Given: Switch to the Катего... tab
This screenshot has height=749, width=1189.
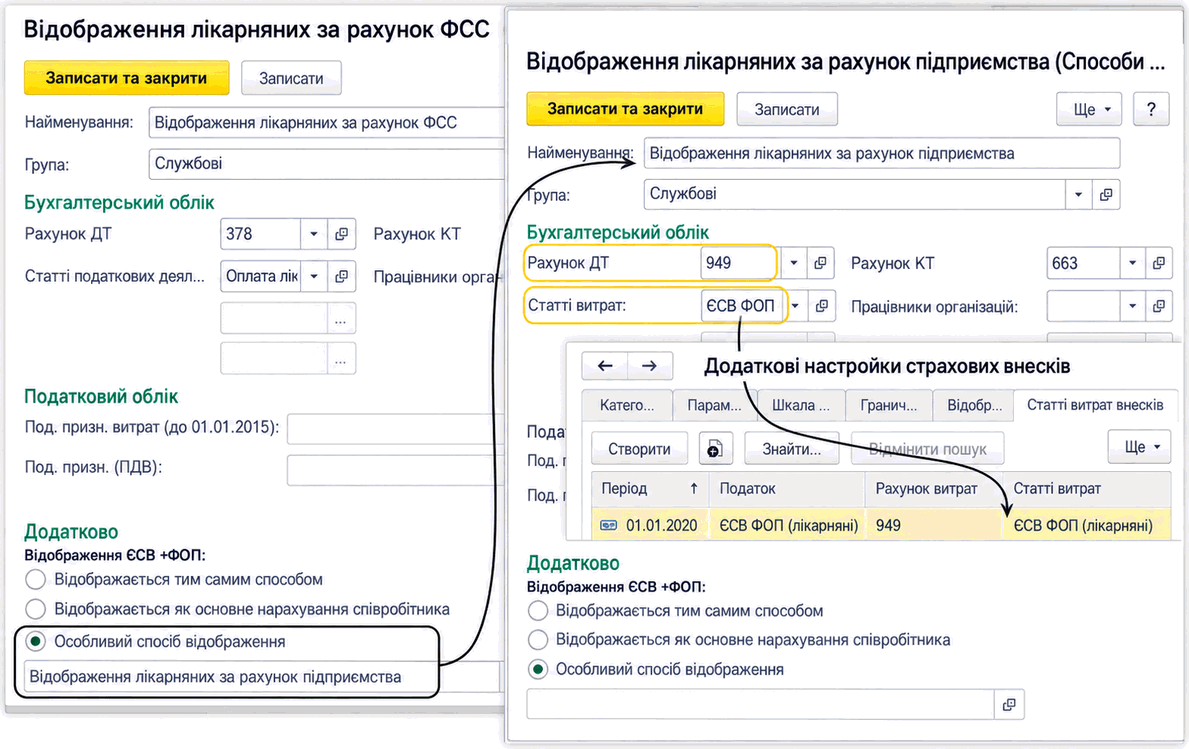Looking at the screenshot, I should tap(627, 406).
